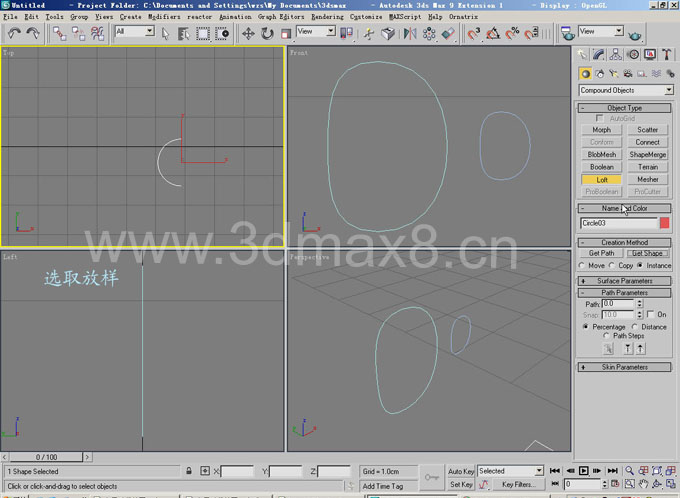Toggle the 3D Snaps magnet icon
Image resolution: width=680 pixels, height=498 pixels.
click(x=474, y=33)
